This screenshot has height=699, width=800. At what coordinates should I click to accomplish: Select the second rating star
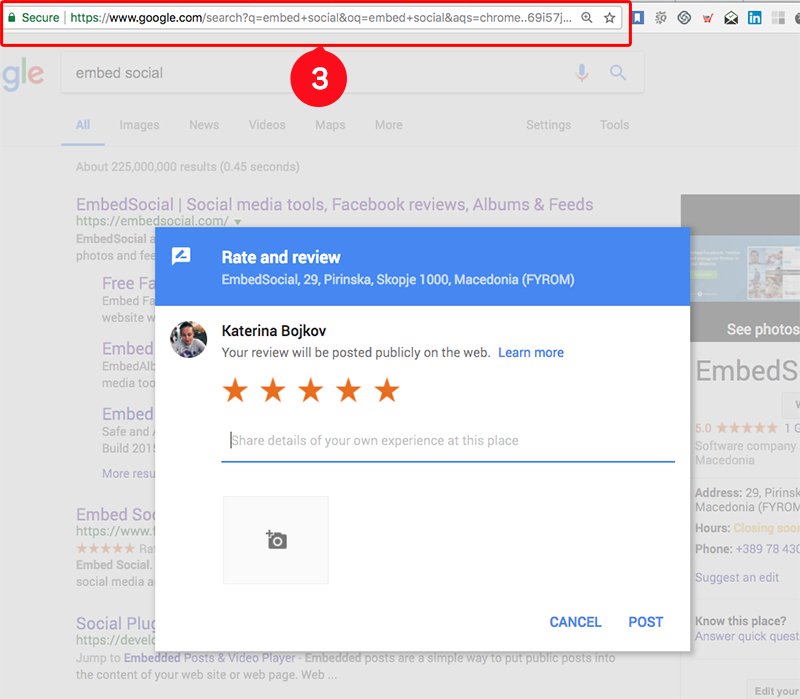pyautogui.click(x=273, y=390)
